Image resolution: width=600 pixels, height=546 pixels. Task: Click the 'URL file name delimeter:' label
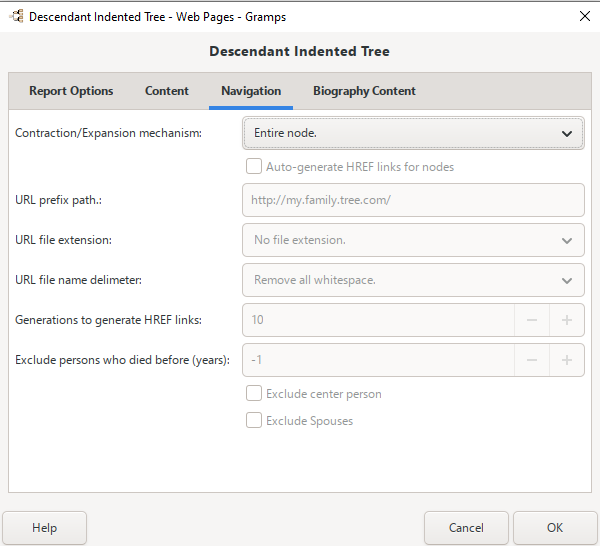[x=78, y=280]
